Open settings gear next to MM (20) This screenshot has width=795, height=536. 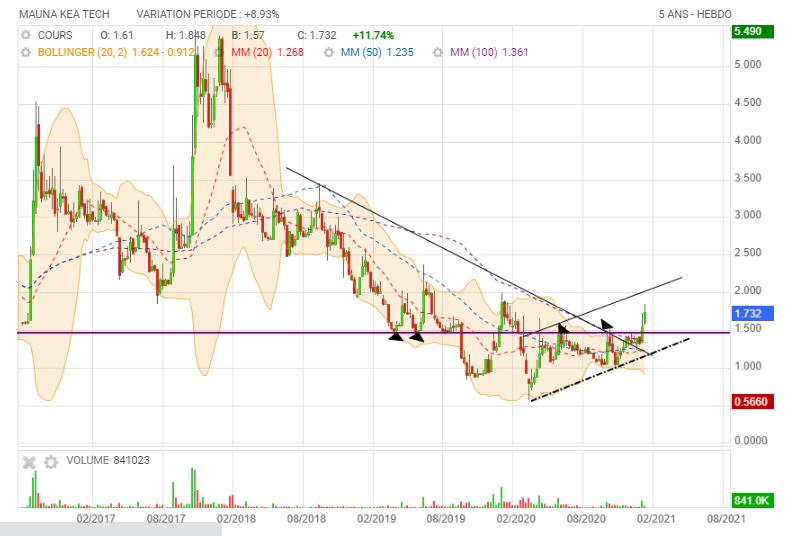219,52
